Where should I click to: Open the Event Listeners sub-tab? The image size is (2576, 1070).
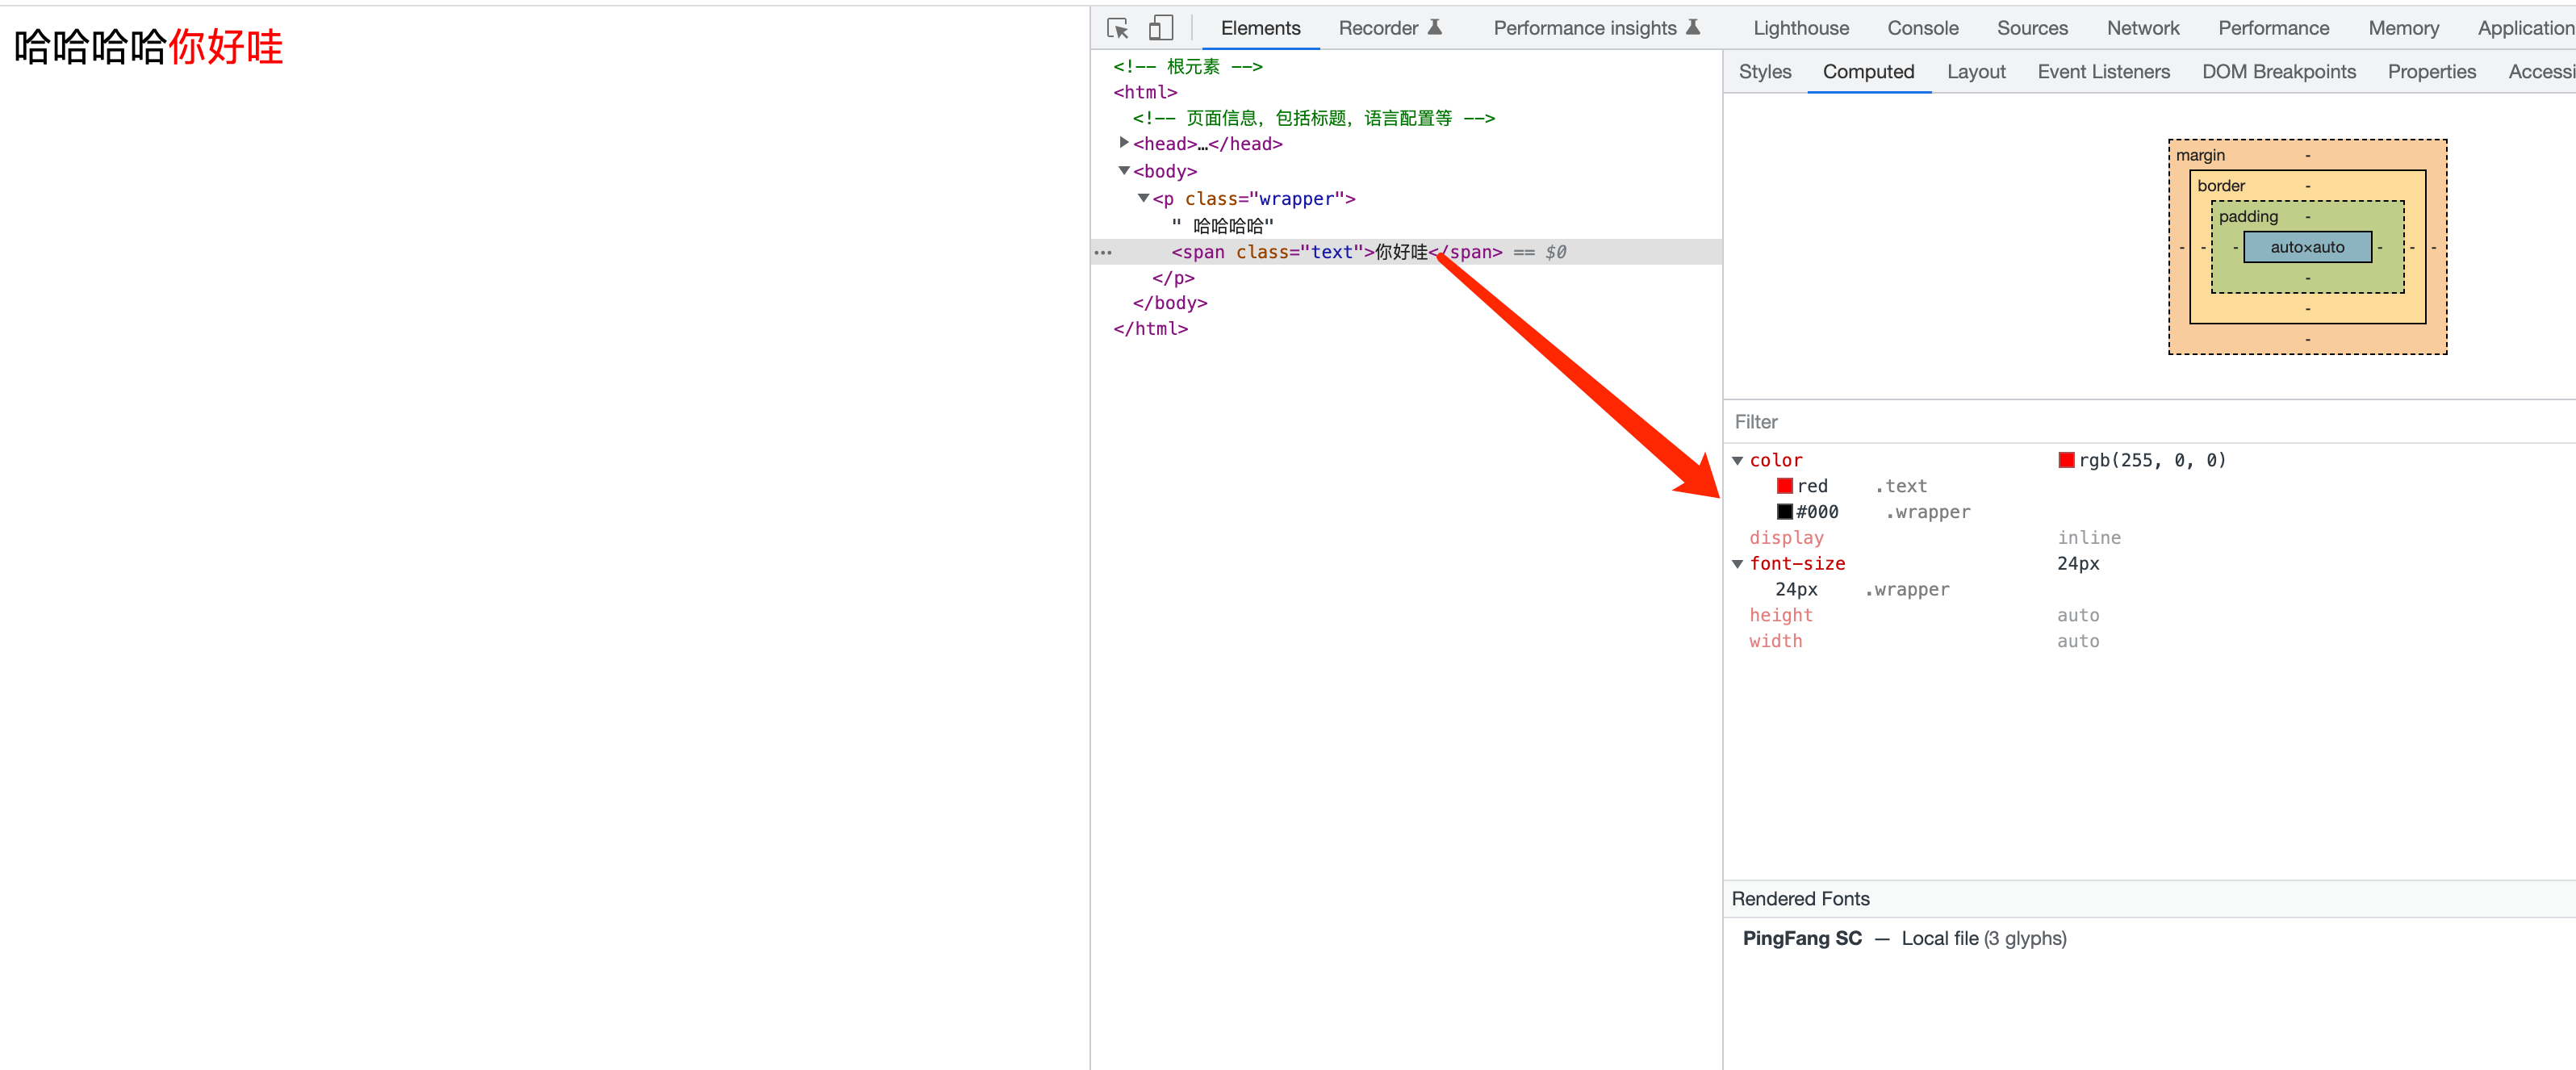point(2103,72)
